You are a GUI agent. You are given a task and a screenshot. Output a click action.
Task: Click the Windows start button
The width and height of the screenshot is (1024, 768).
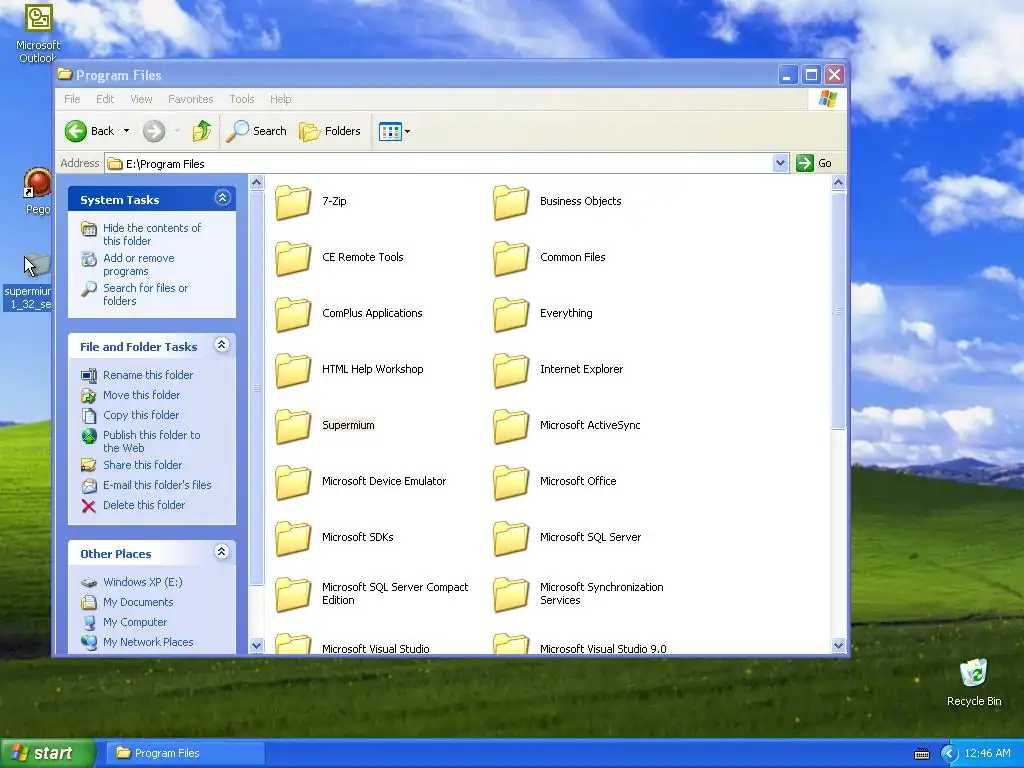[x=48, y=753]
